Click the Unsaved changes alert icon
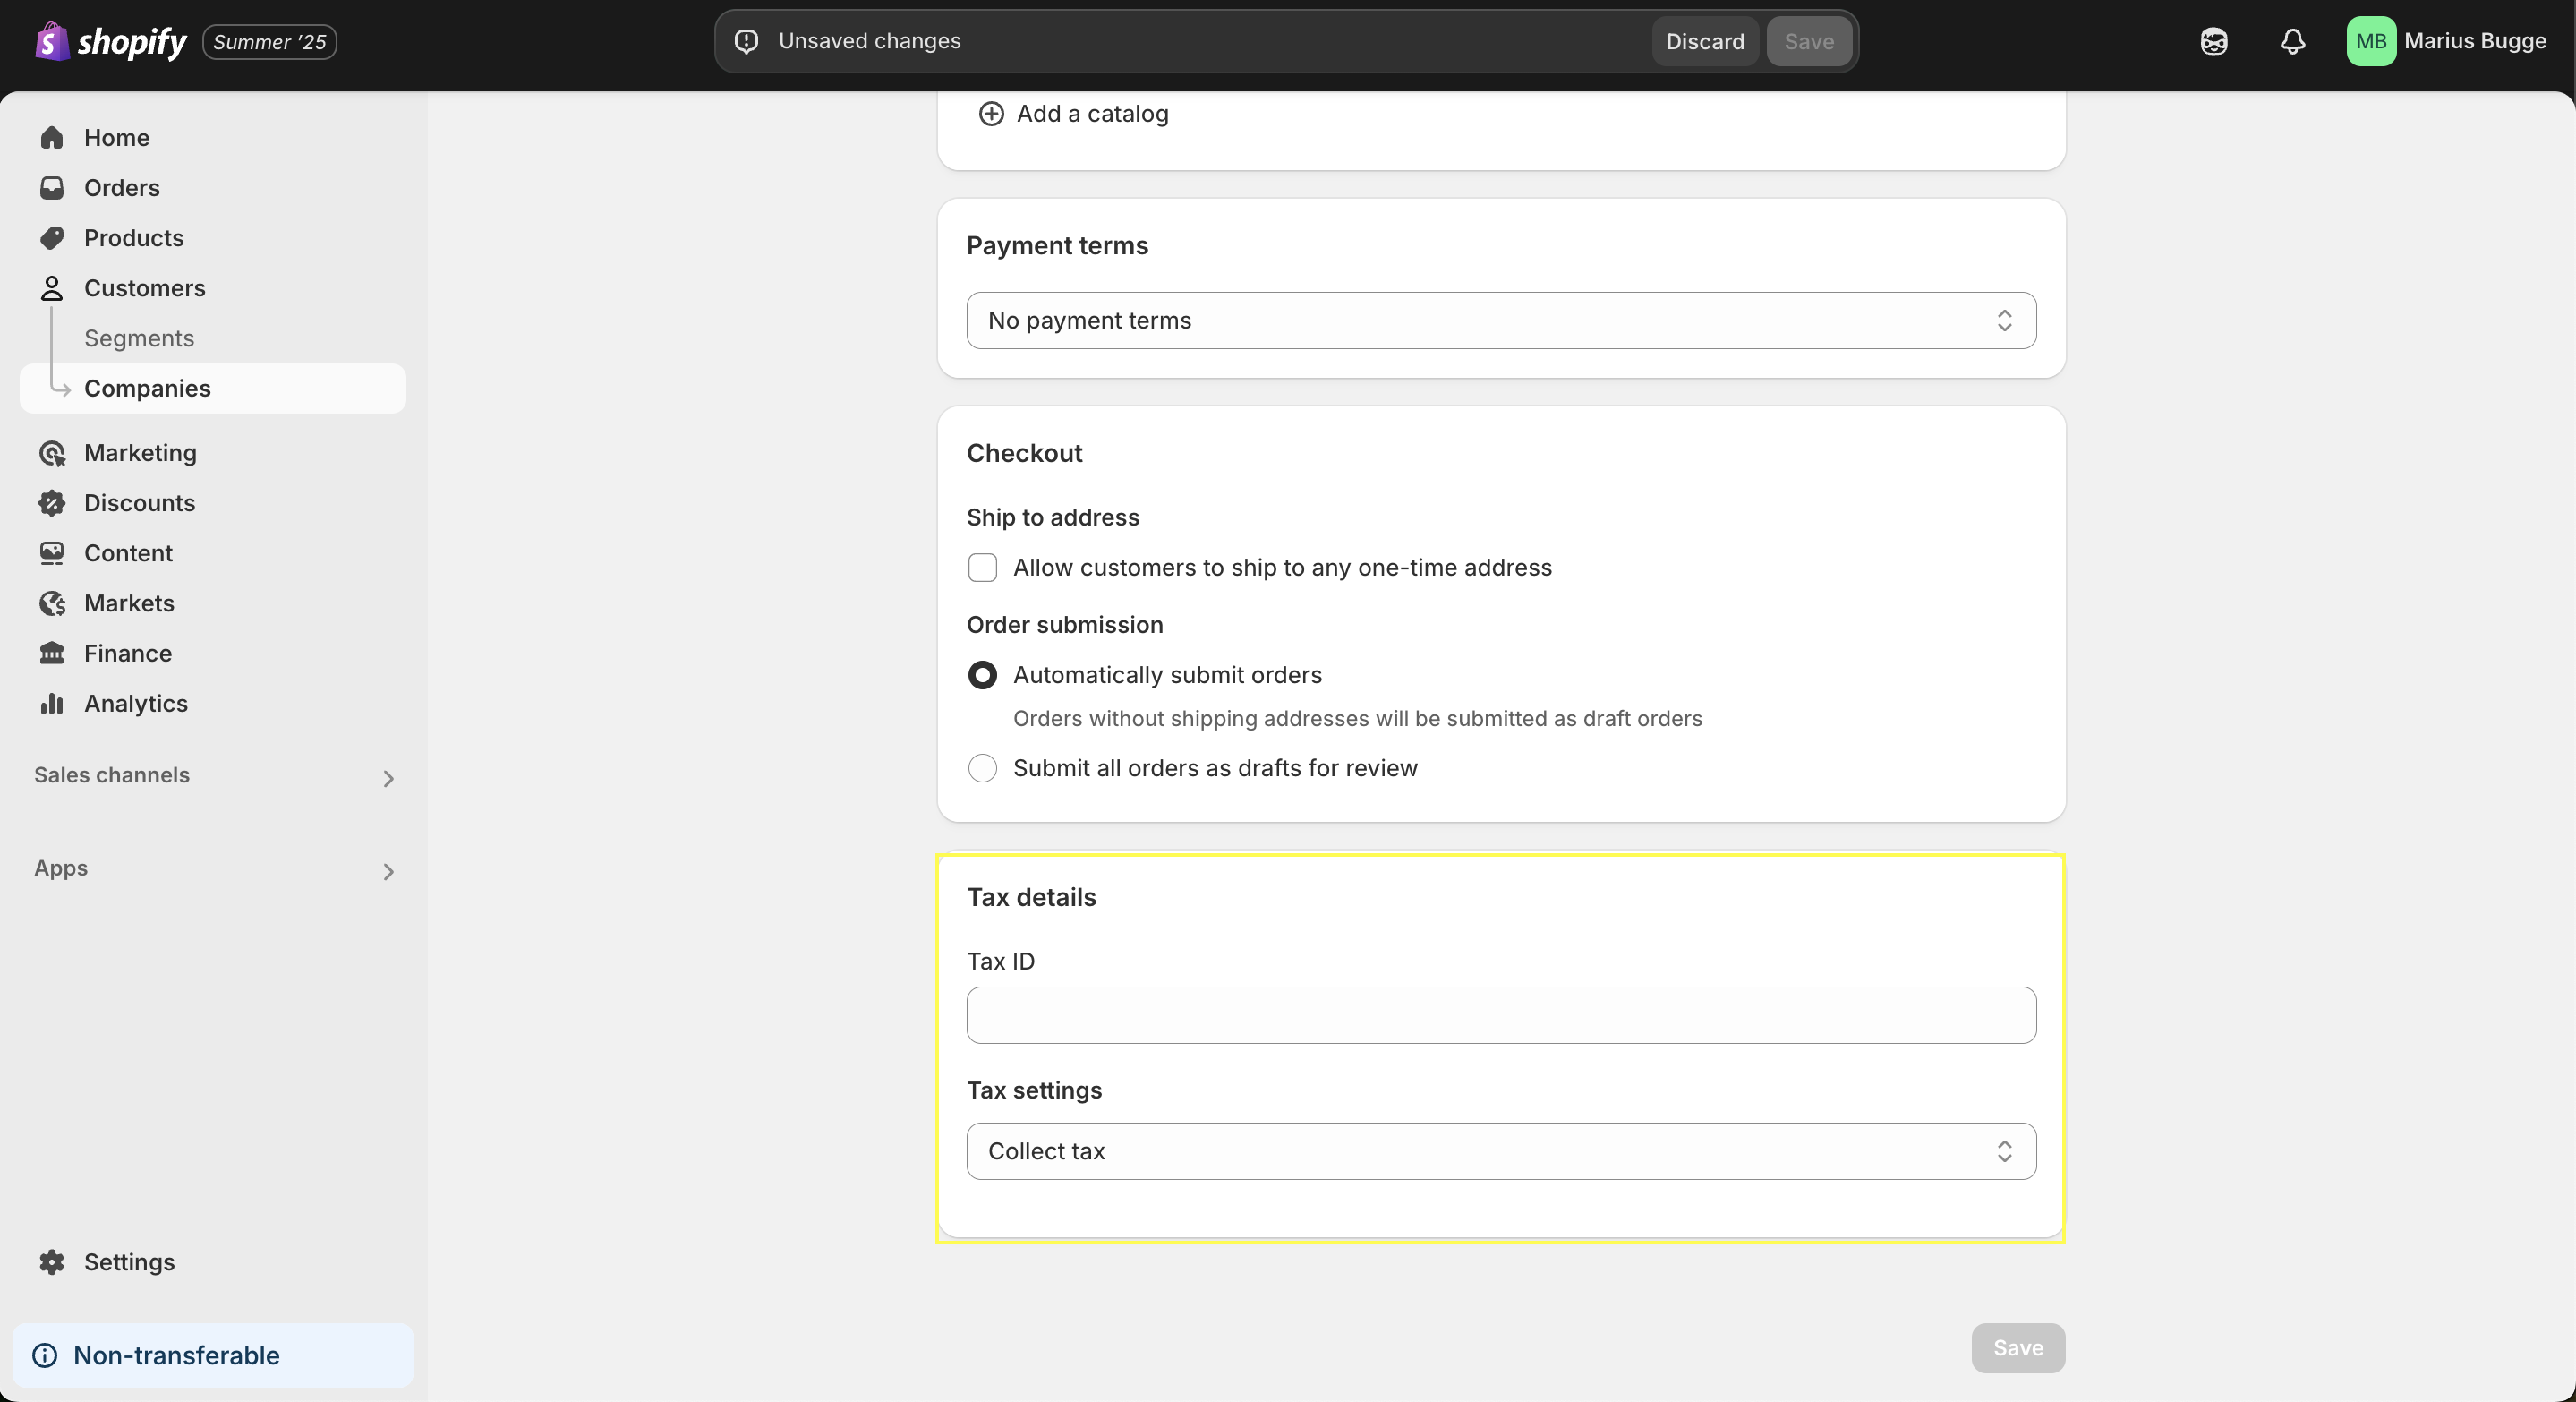Image resolution: width=2576 pixels, height=1402 pixels. point(746,41)
